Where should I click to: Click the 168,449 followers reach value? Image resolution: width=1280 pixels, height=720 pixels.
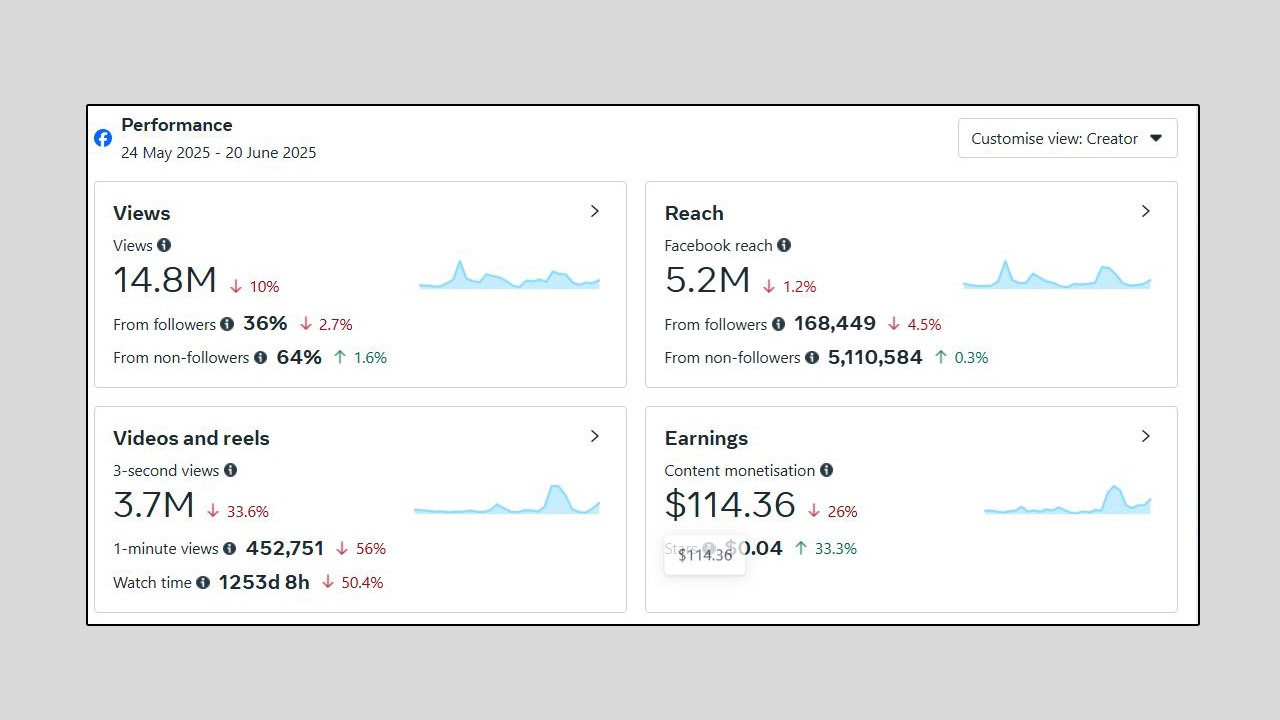835,324
